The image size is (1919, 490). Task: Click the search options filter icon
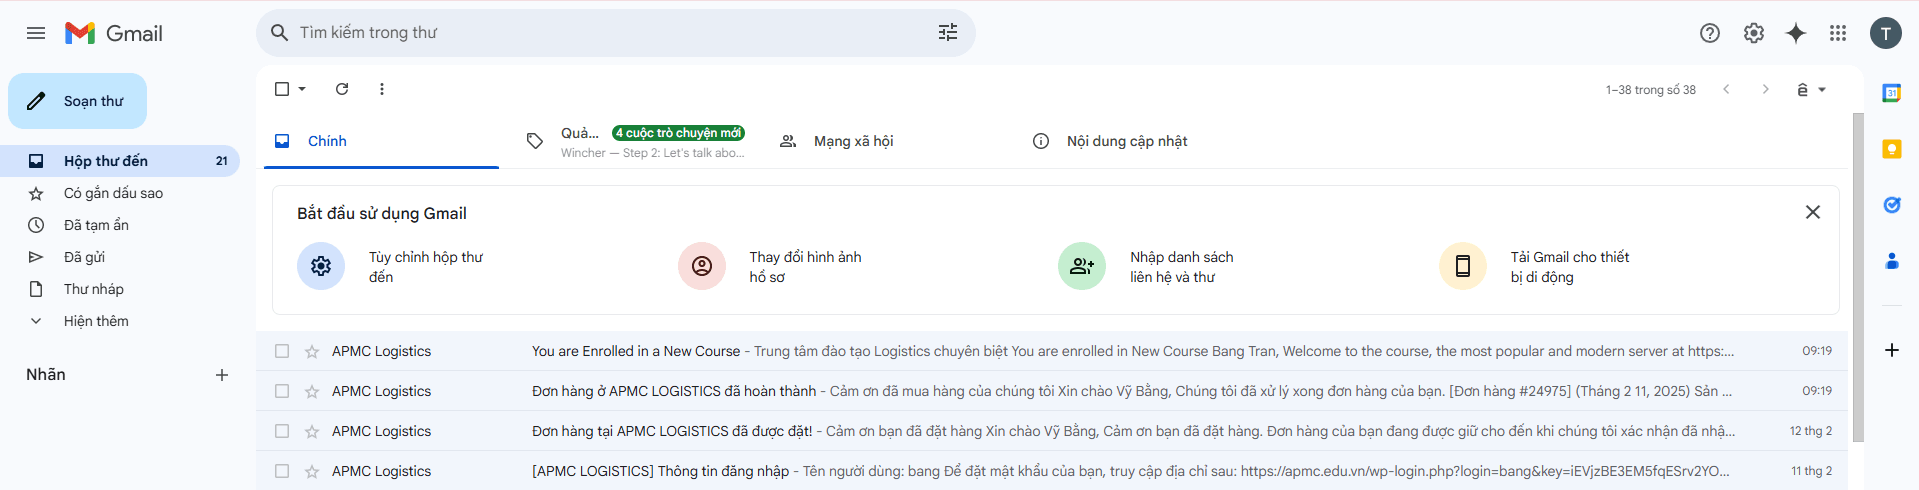[947, 33]
